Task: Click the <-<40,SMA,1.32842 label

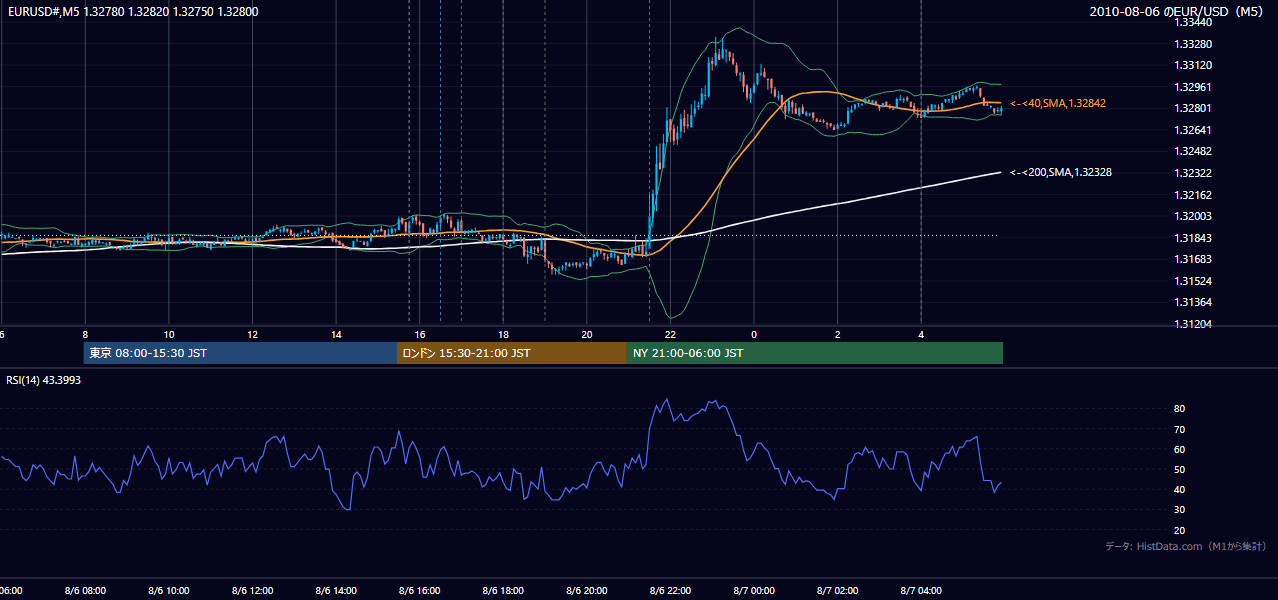Action: click(1057, 103)
